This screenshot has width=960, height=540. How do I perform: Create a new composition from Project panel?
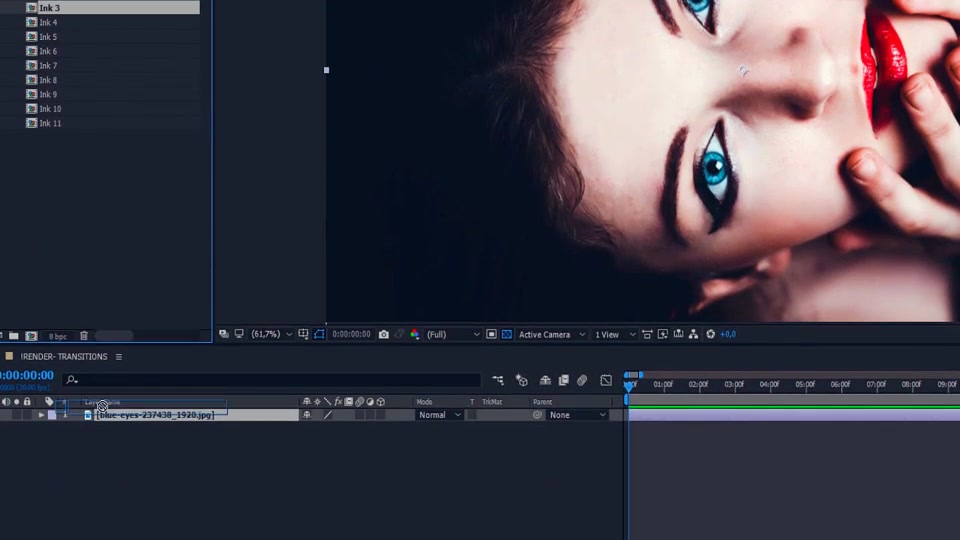pyautogui.click(x=31, y=336)
